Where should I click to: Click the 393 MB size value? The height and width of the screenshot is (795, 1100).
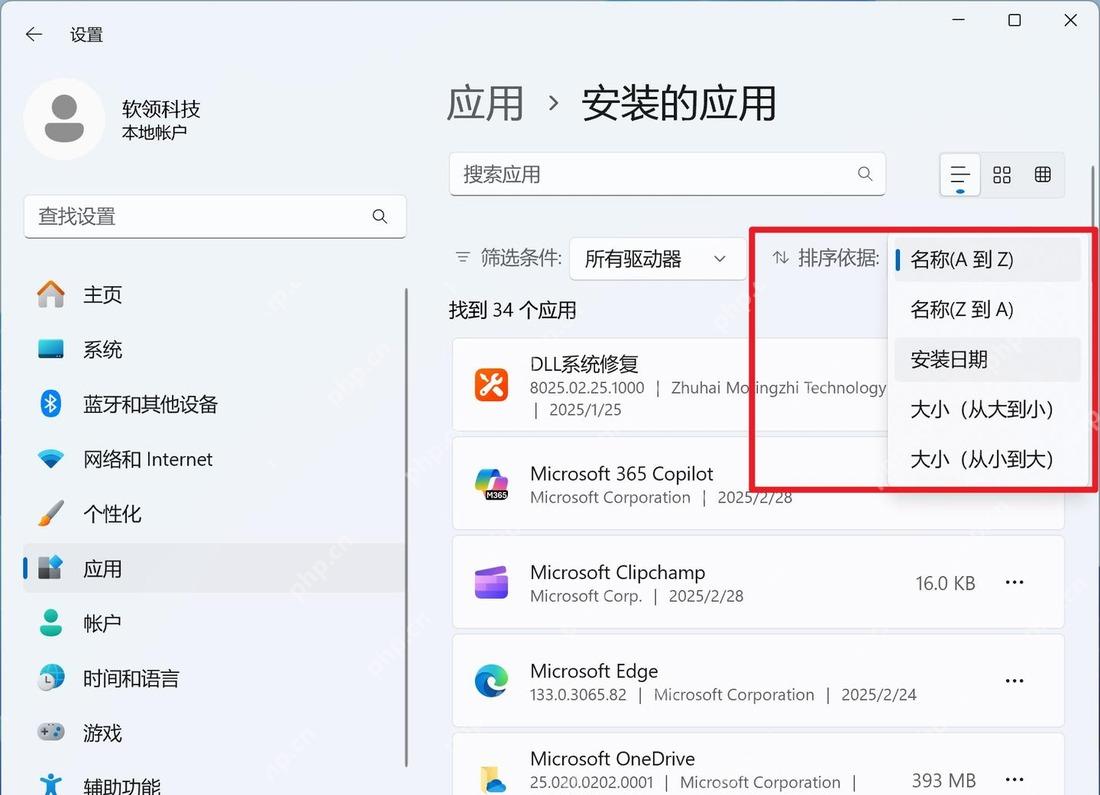tap(944, 780)
